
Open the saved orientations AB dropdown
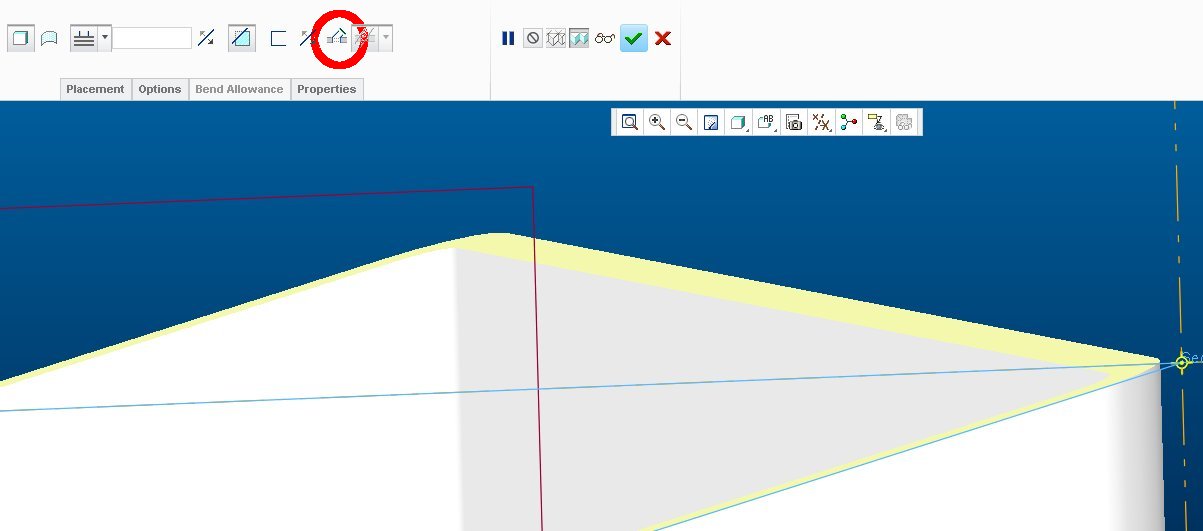tap(766, 122)
